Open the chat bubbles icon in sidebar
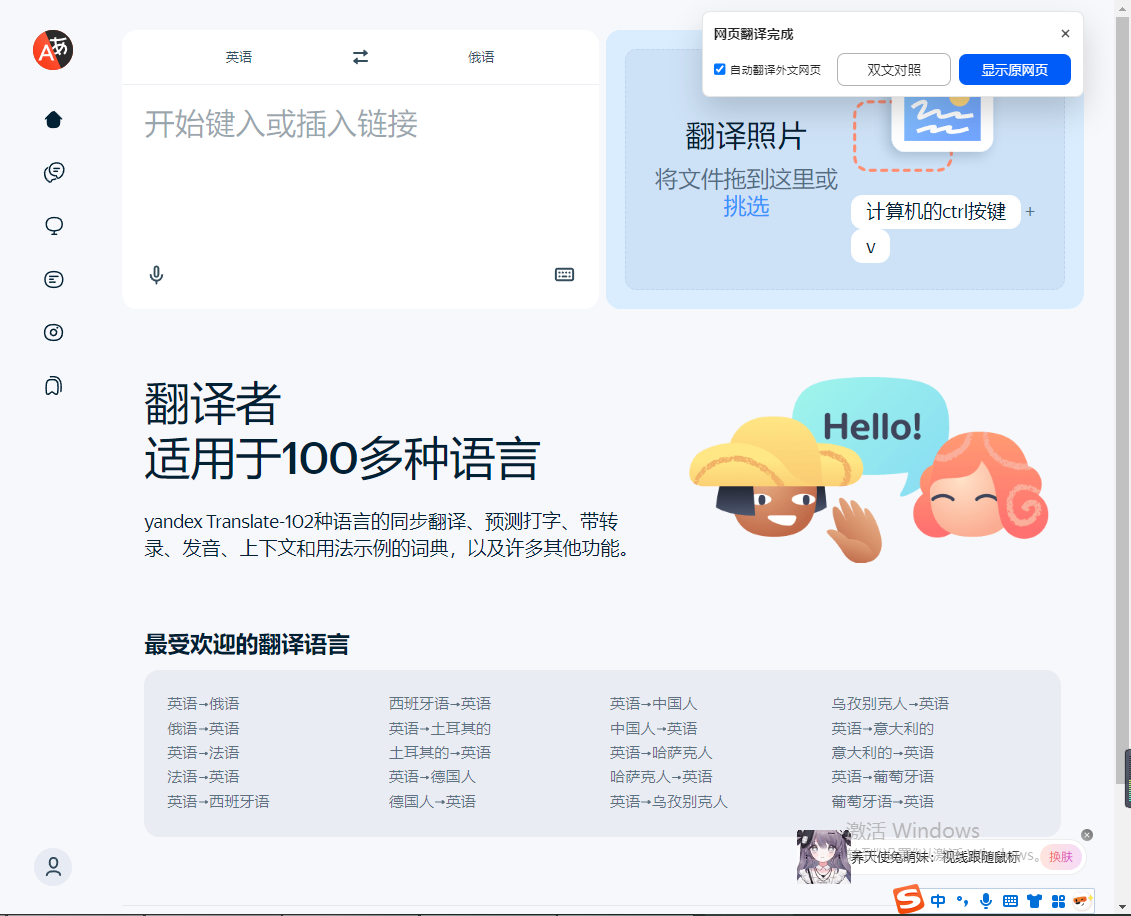Image resolution: width=1131 pixels, height=916 pixels. tap(53, 172)
